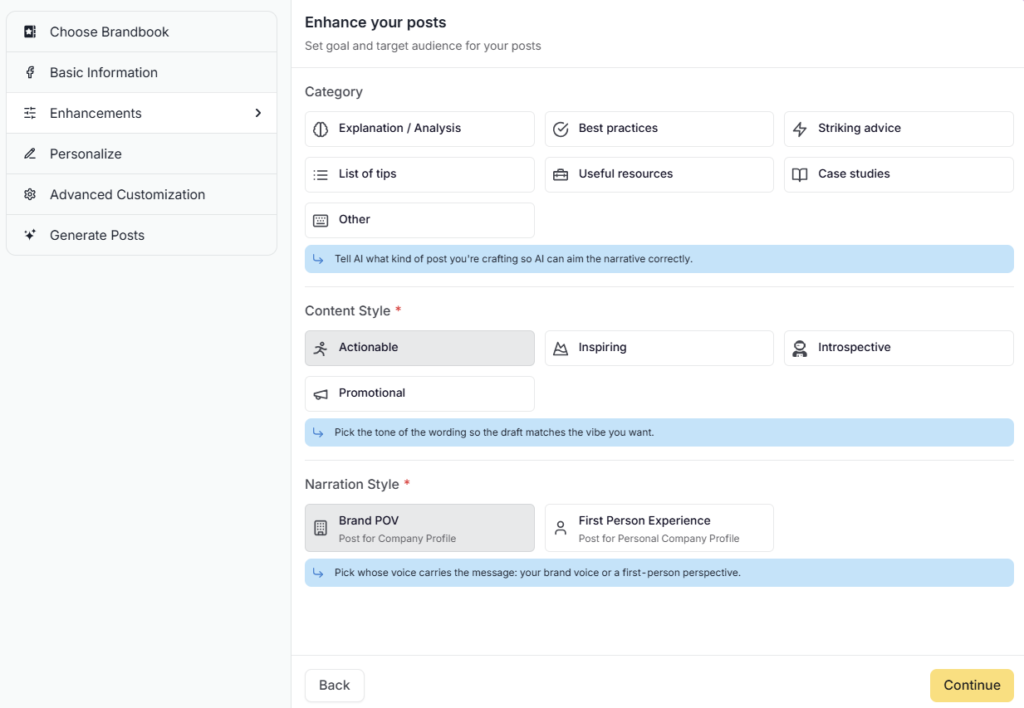Expand the Enhancements section chevron
1024x708 pixels.
(x=258, y=113)
